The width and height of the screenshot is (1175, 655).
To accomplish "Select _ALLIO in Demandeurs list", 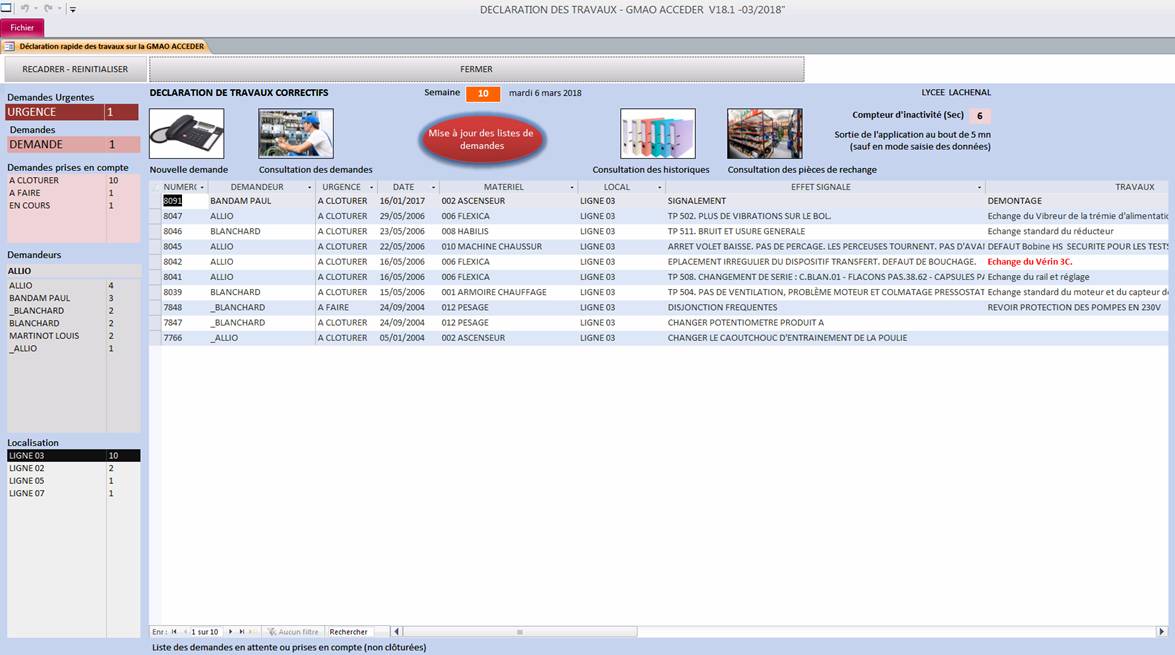I will 73,348.
